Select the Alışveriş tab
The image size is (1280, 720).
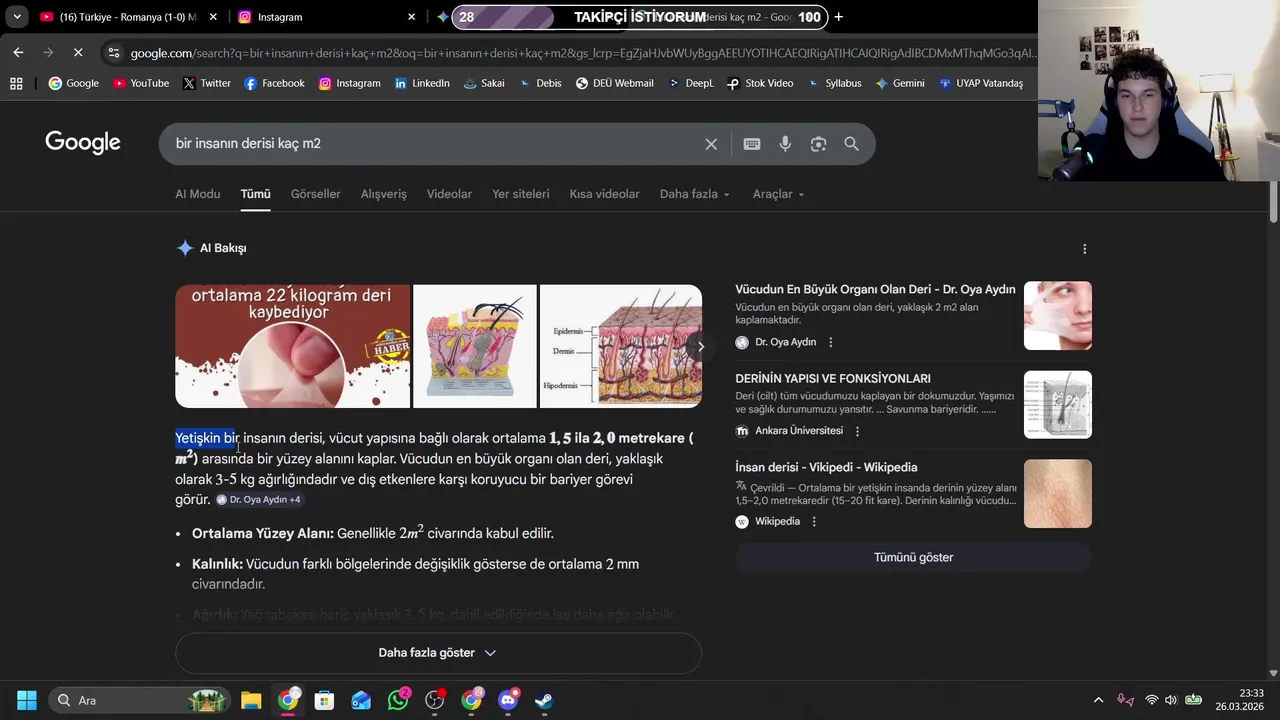click(x=384, y=194)
